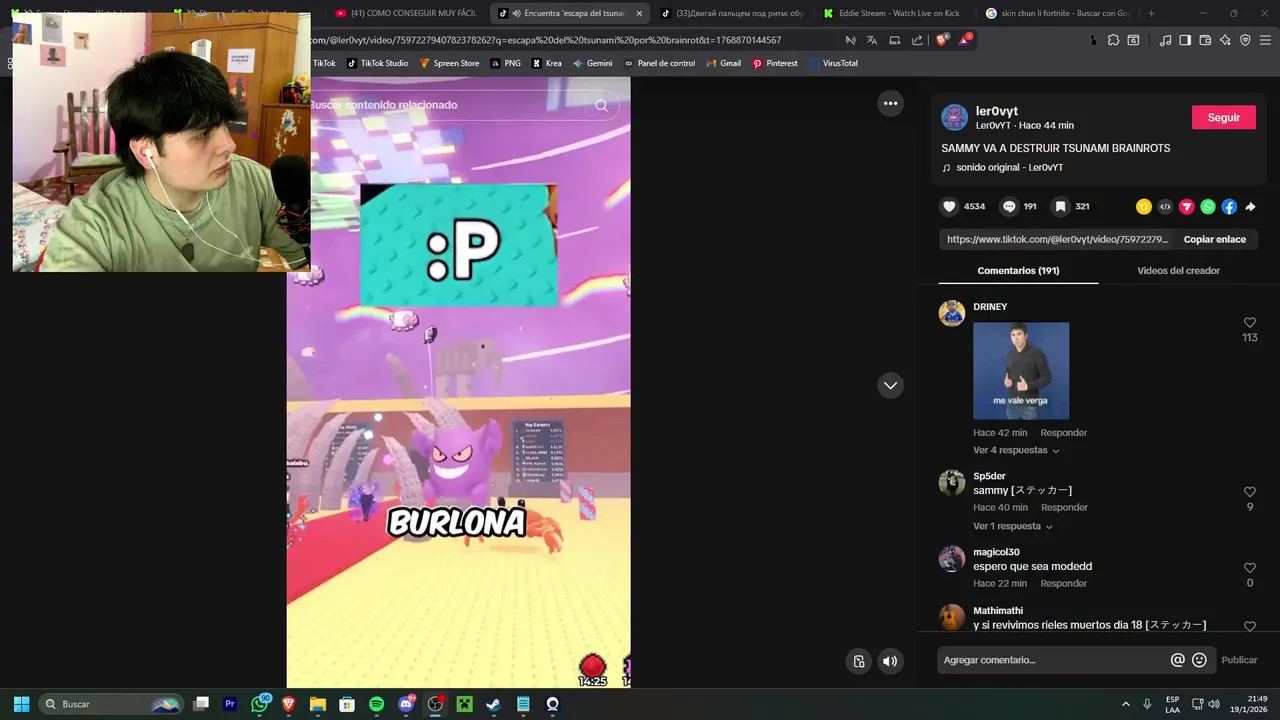Image resolution: width=1280 pixels, height=720 pixels.
Task: Open the browser hamburger main menu
Action: point(1265,40)
